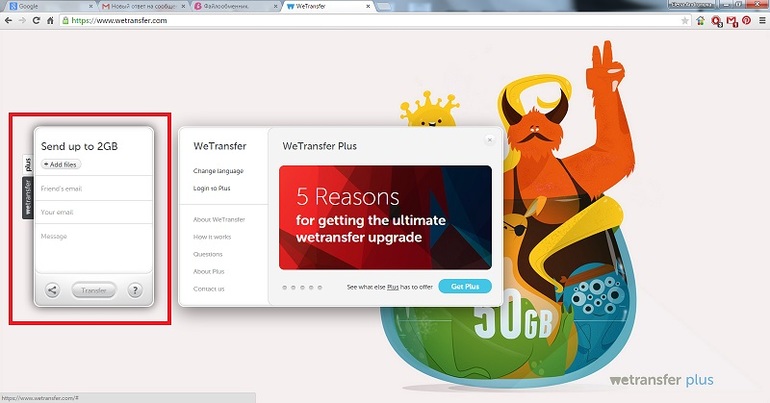
Task: Click the new tab button
Action: [x=385, y=6]
